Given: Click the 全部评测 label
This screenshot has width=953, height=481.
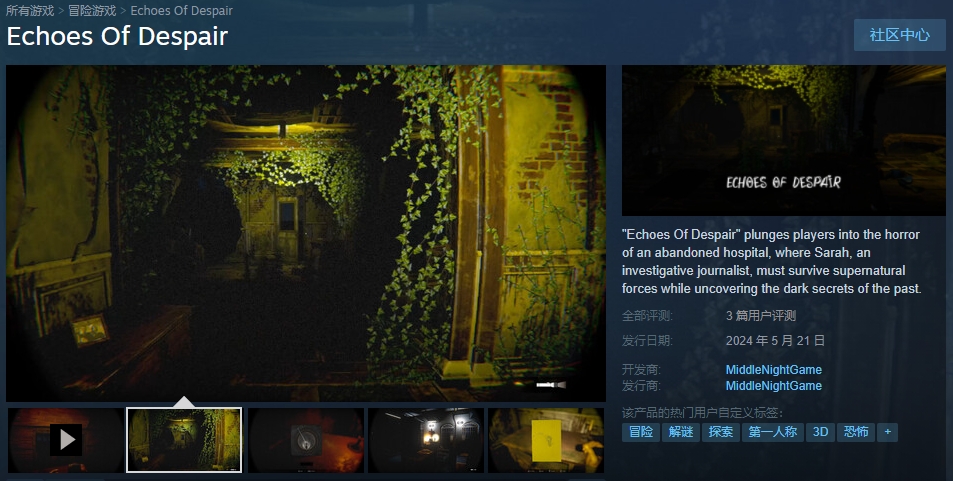Looking at the screenshot, I should (647, 316).
